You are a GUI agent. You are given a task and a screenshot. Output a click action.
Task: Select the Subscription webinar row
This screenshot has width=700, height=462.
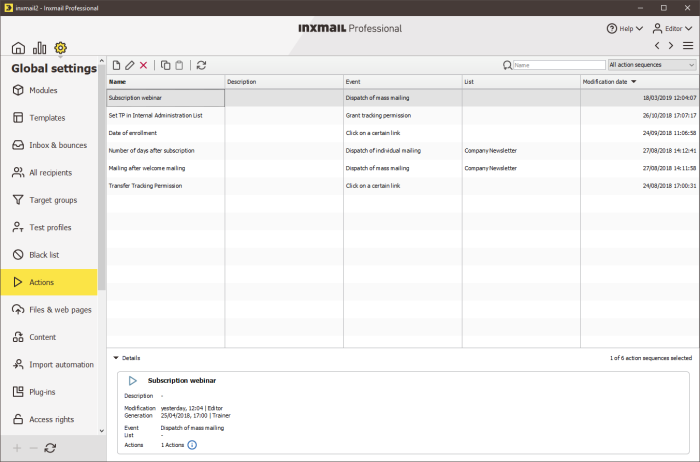(402, 98)
